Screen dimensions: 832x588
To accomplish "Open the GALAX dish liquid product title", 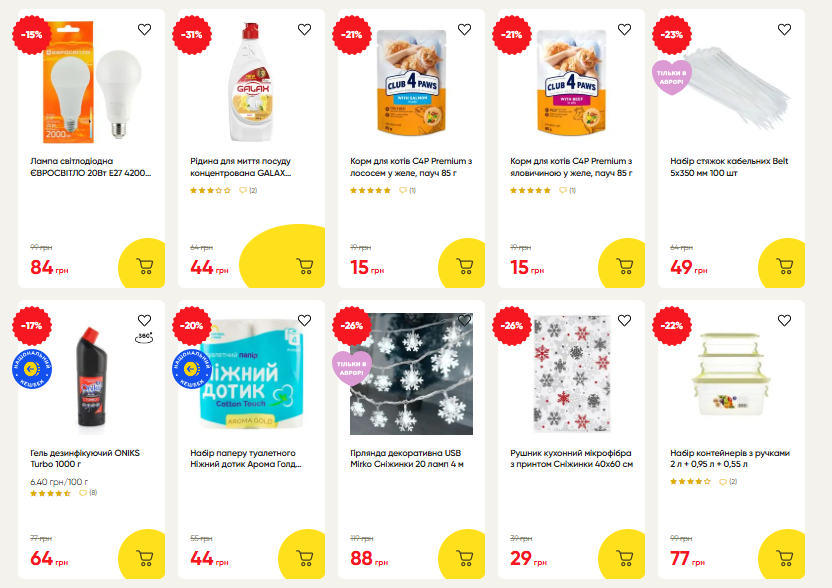I will (x=241, y=166).
